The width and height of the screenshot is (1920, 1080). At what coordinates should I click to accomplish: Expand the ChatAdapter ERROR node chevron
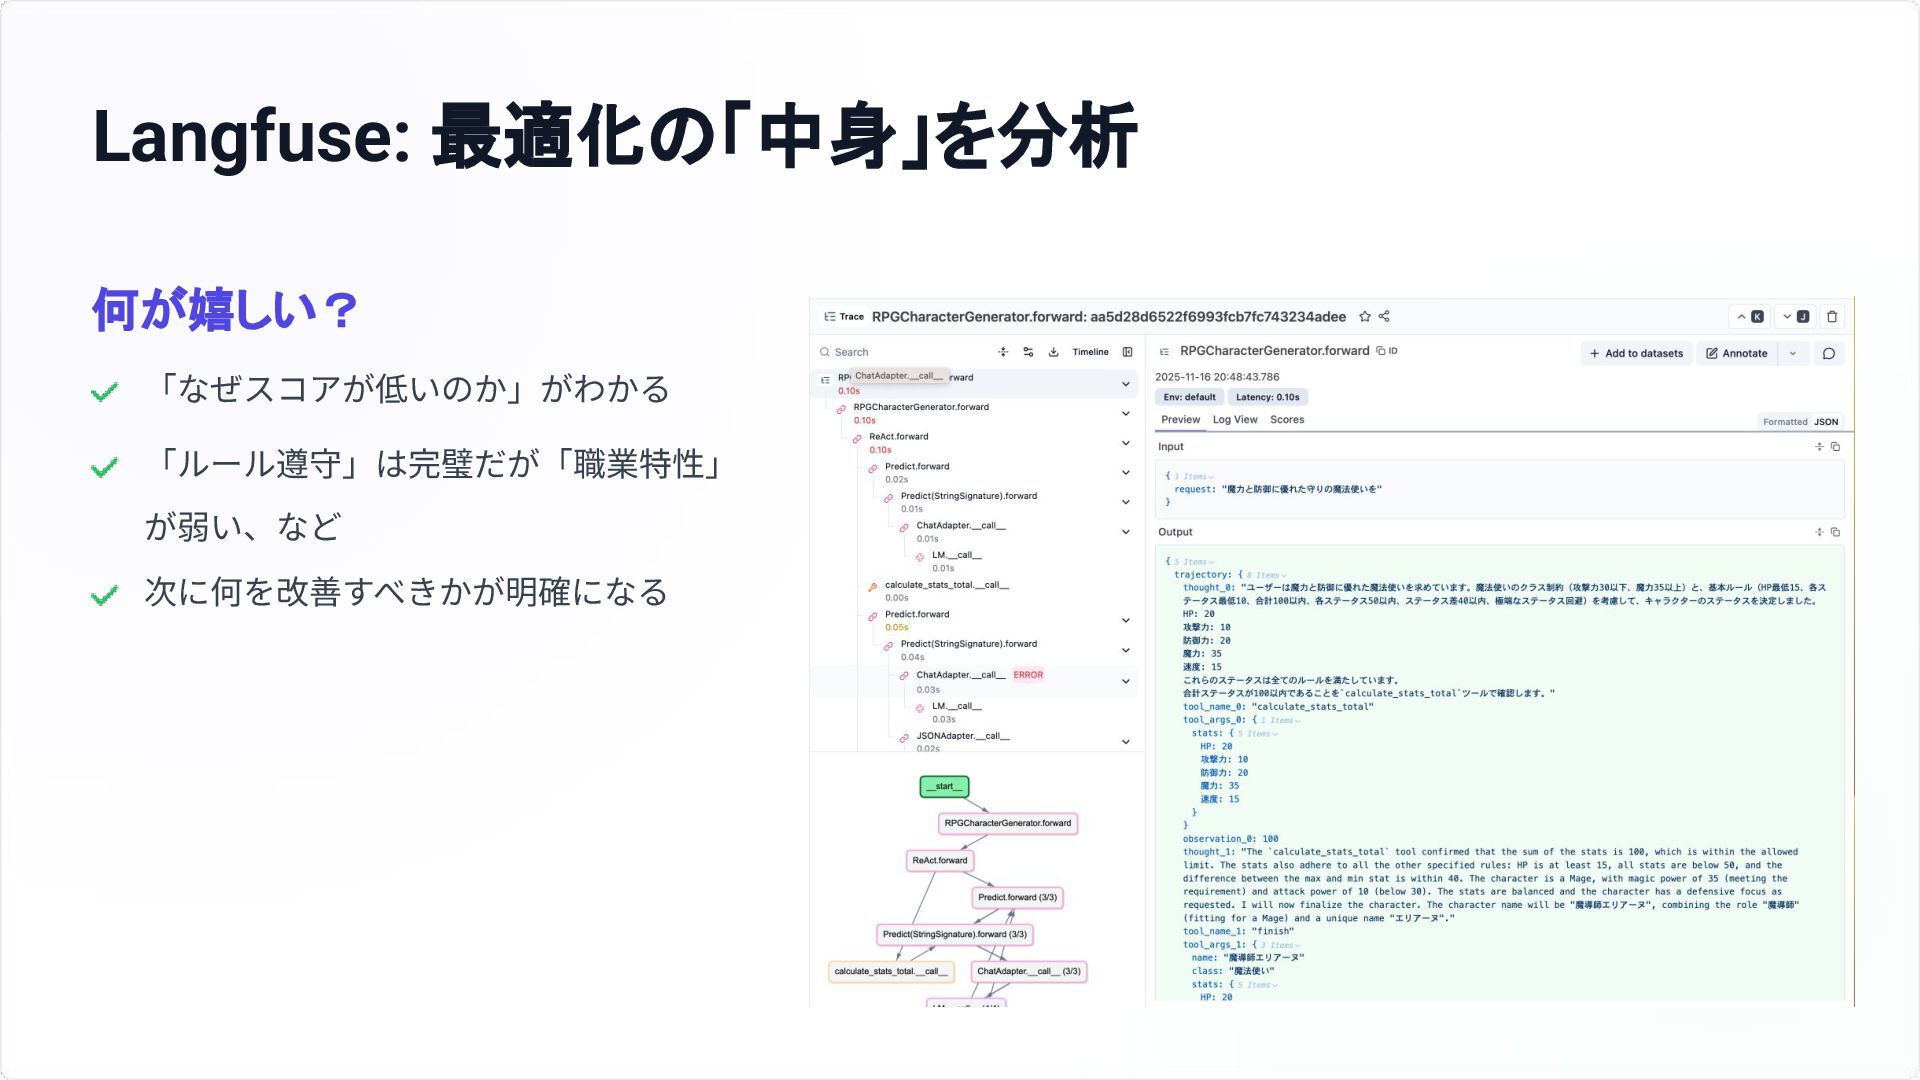click(x=1125, y=682)
